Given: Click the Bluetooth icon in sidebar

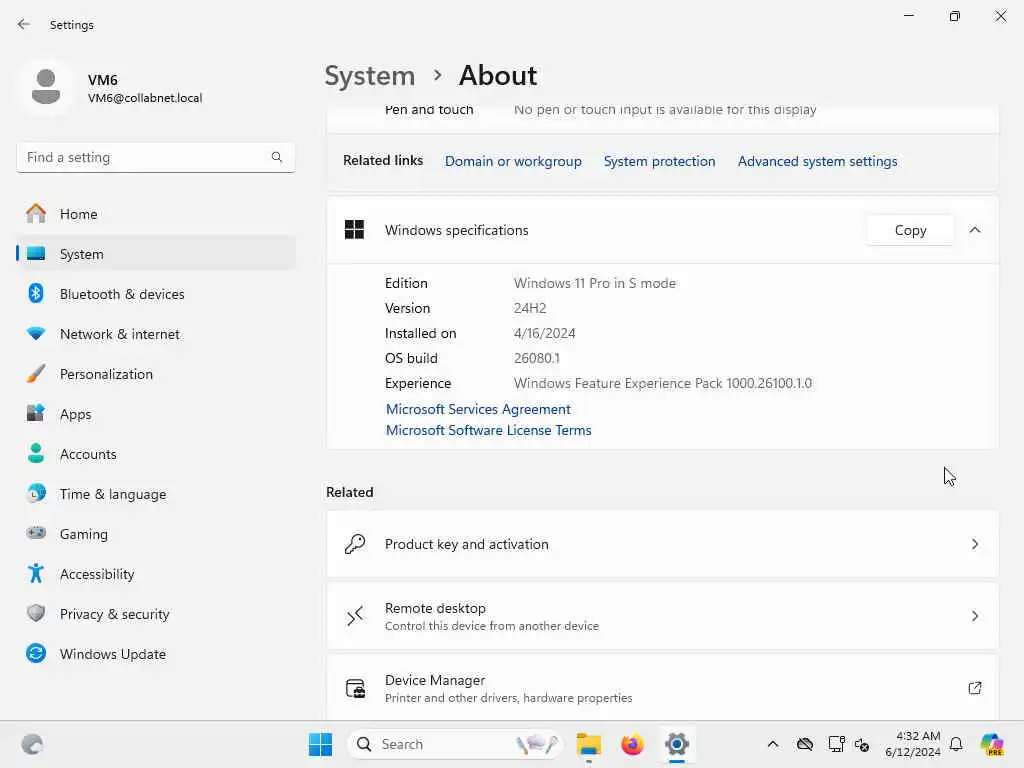Looking at the screenshot, I should [x=36, y=293].
